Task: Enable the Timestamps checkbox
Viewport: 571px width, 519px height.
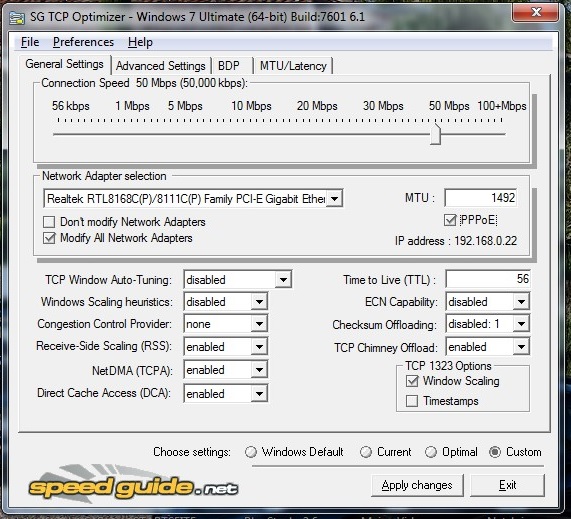Action: click(412, 401)
